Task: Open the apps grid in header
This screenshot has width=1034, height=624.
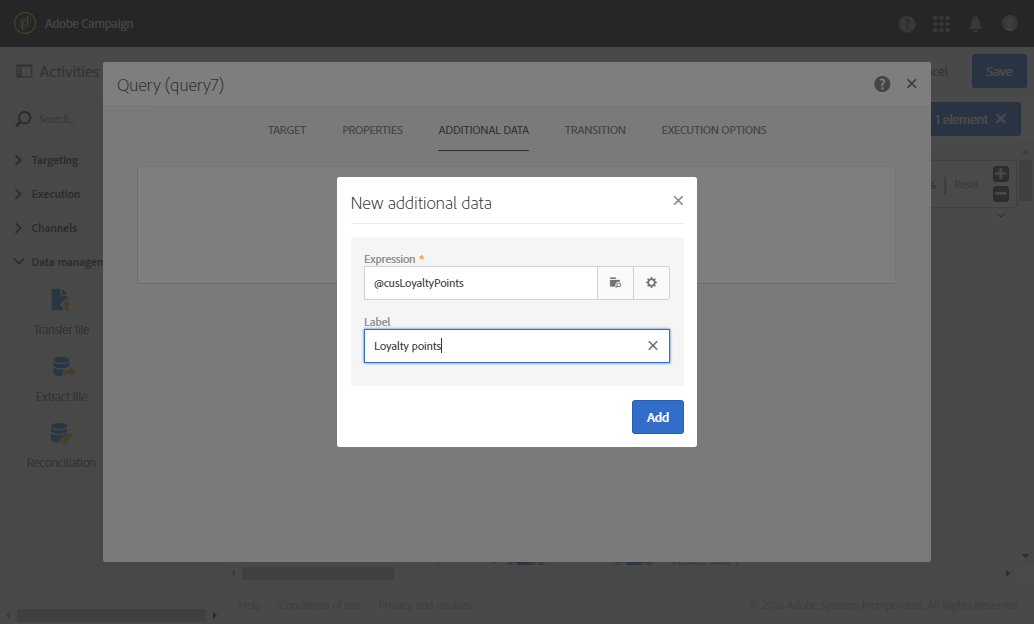Action: (941, 24)
